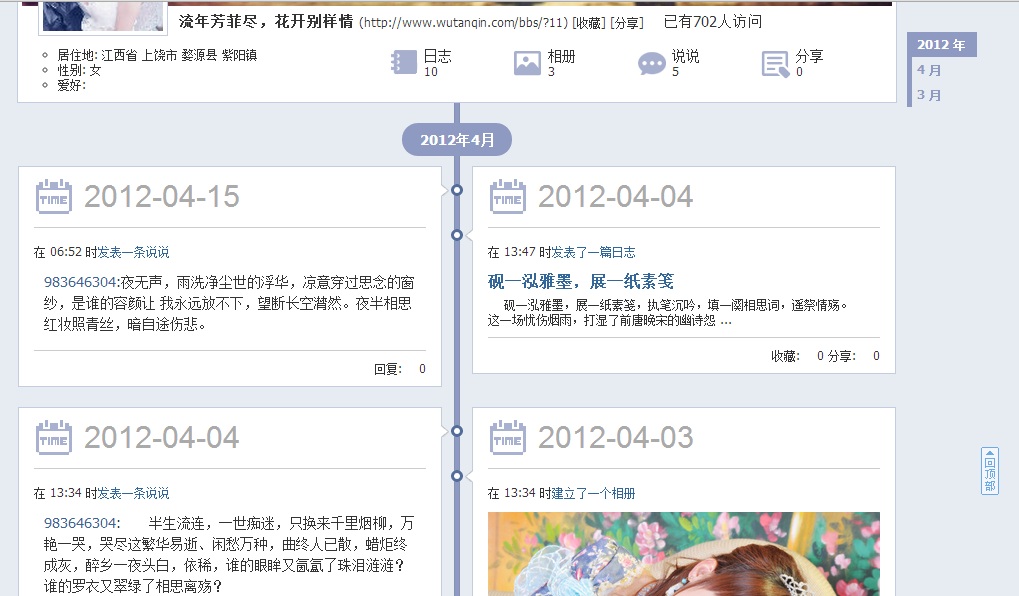Click the calendar icon on the 2012-04-04 diary card
The image size is (1019, 596).
(x=507, y=197)
